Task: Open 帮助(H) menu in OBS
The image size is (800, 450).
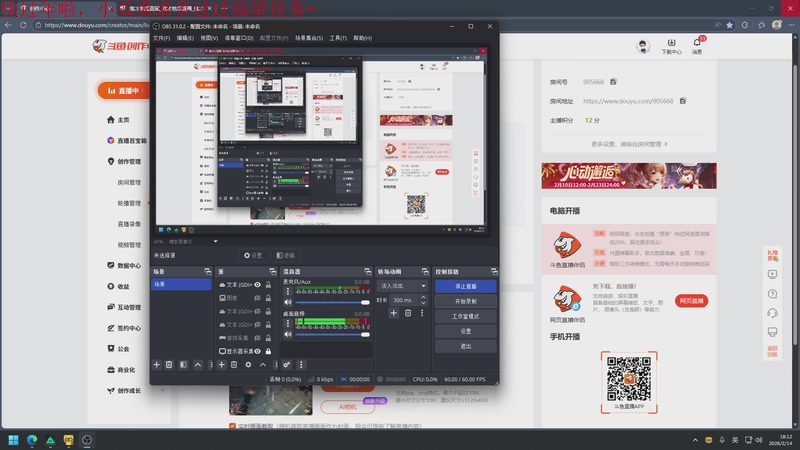Action: click(362, 38)
